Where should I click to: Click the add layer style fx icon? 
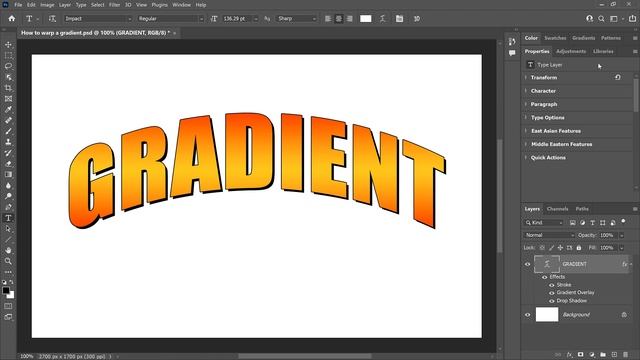point(569,355)
